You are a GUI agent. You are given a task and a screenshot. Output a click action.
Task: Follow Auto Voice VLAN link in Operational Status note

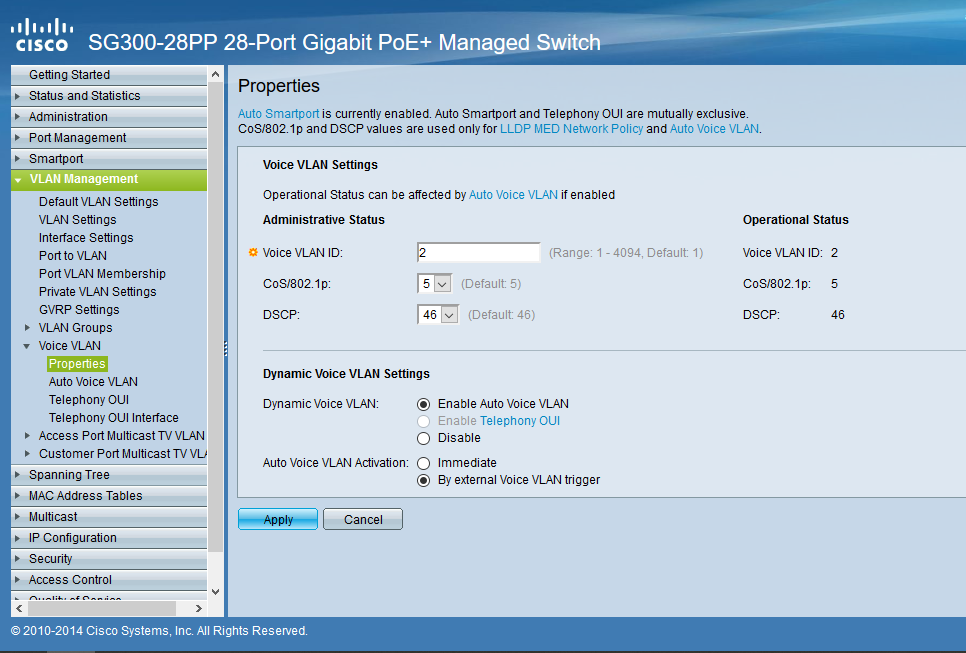click(513, 195)
